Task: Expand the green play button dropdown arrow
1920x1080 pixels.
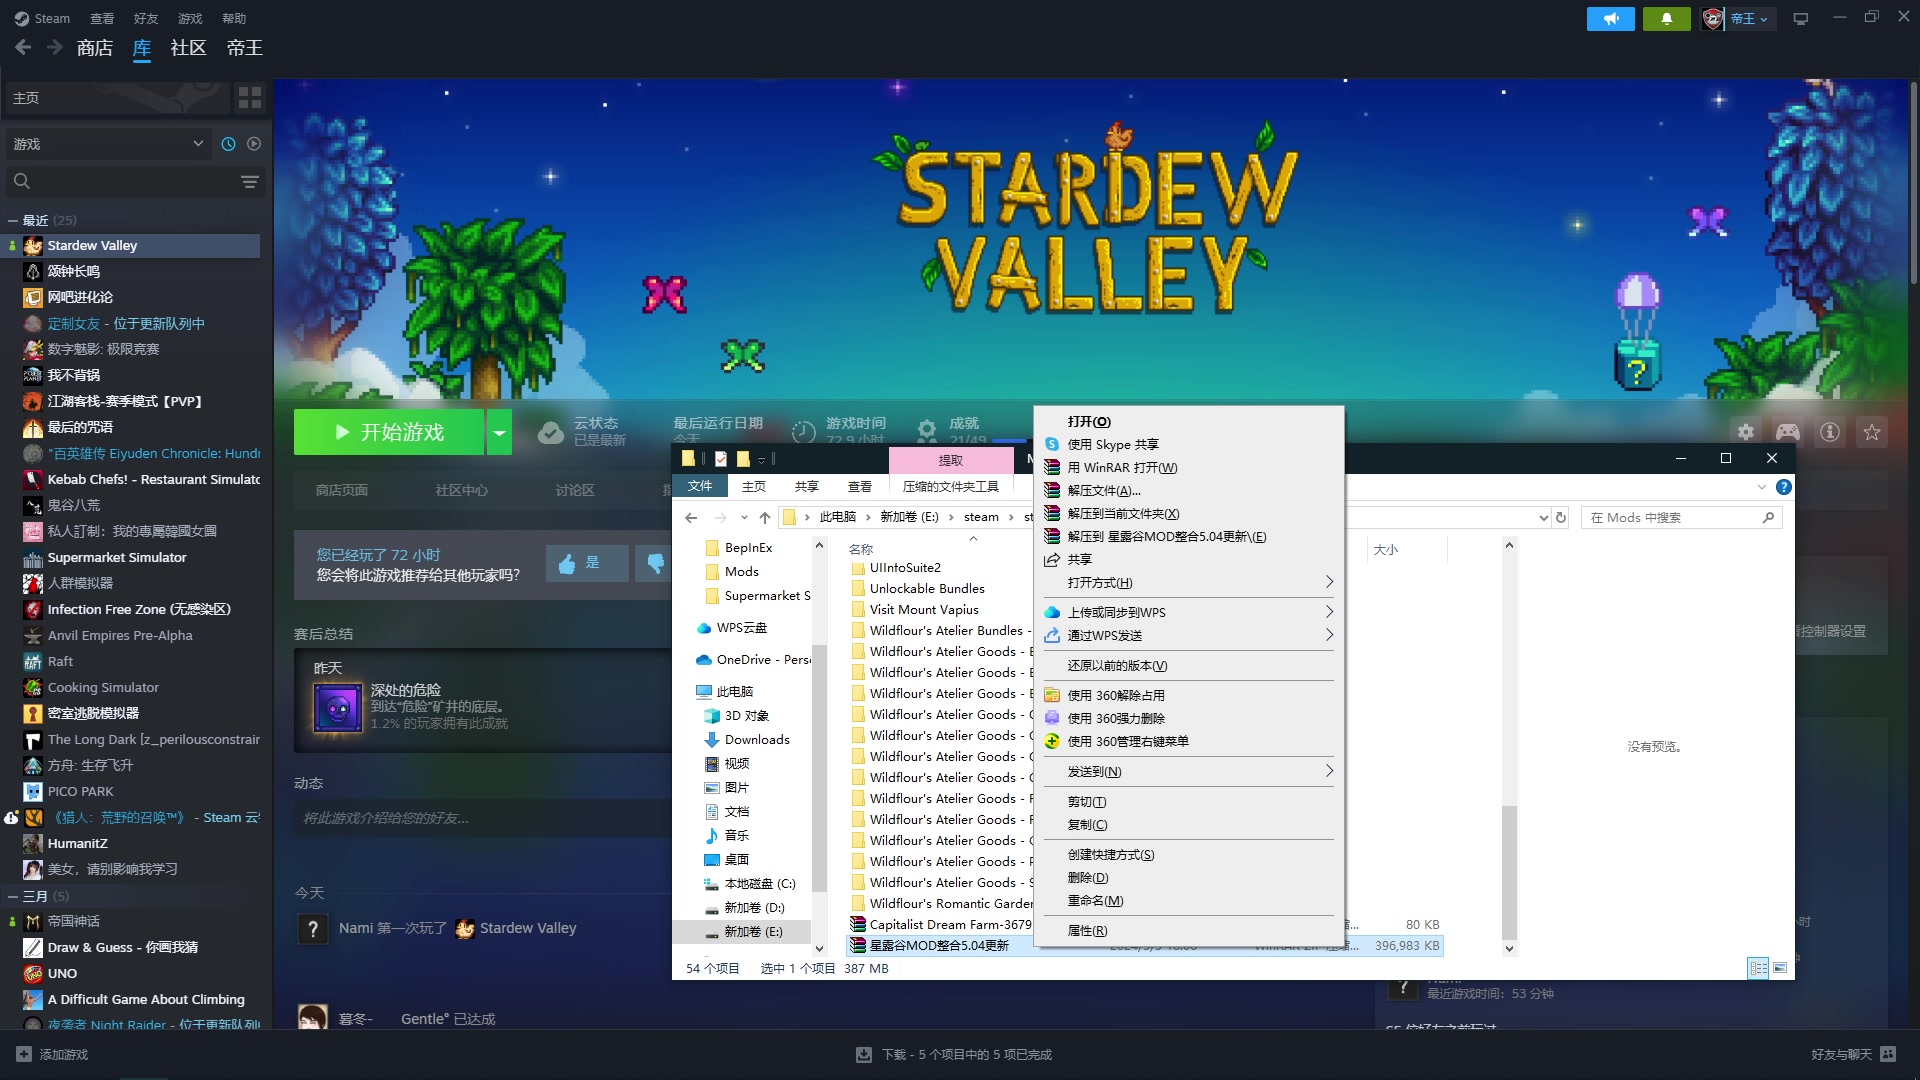Action: coord(499,432)
